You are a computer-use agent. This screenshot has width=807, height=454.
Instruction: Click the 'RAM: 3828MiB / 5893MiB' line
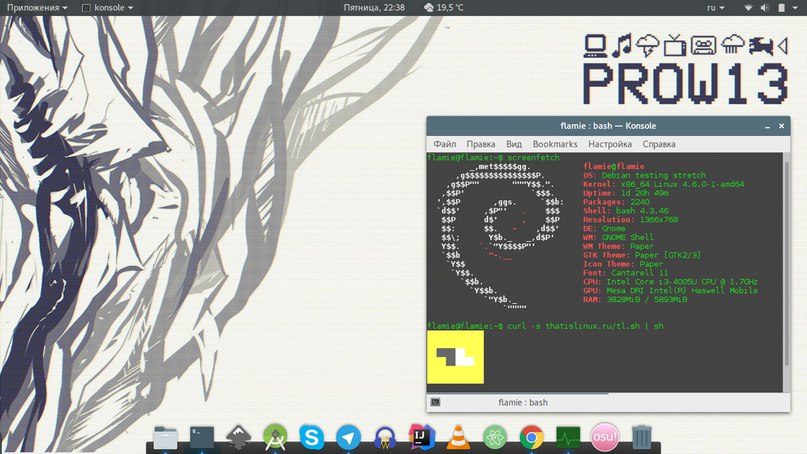point(635,300)
